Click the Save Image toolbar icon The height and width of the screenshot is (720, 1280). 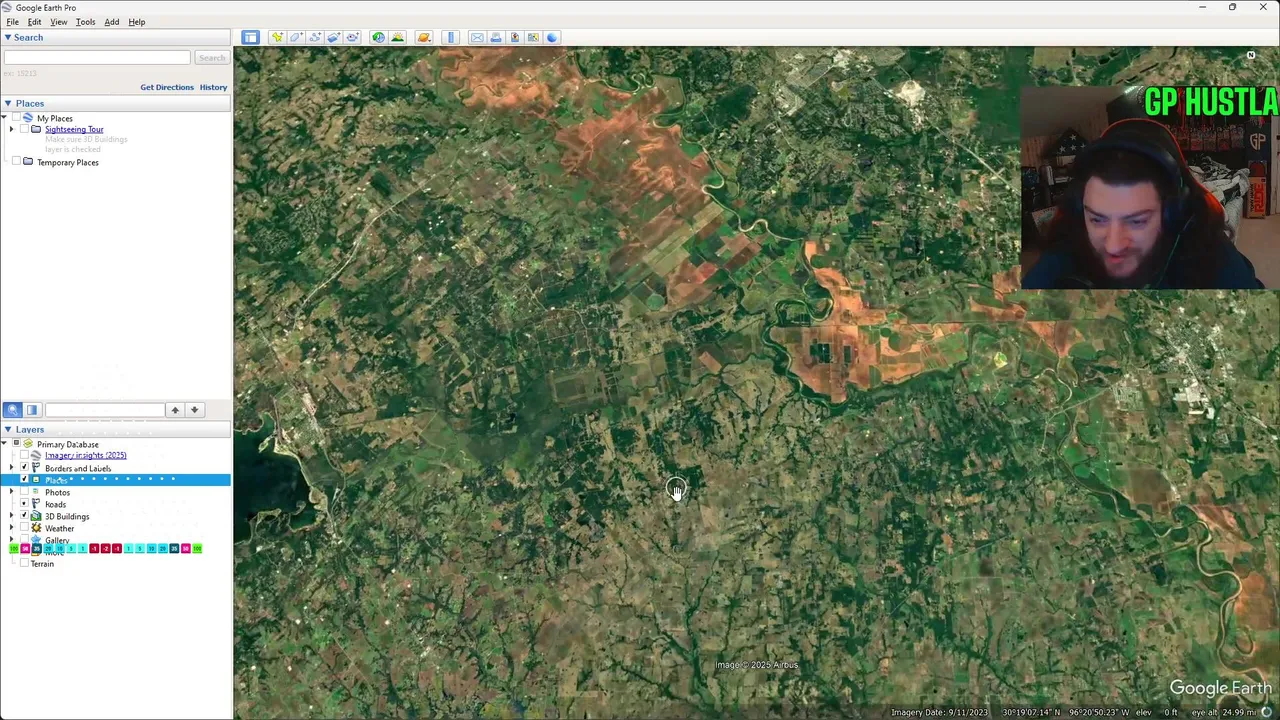click(x=515, y=37)
